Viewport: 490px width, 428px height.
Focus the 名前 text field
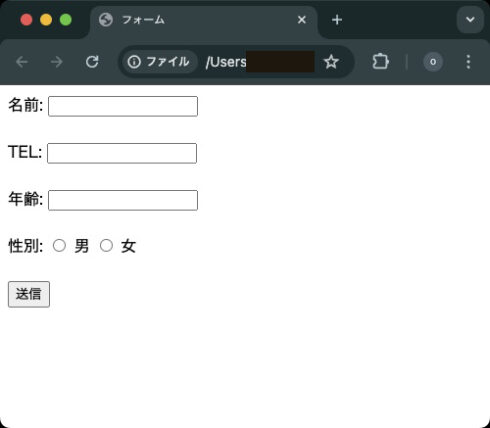123,106
